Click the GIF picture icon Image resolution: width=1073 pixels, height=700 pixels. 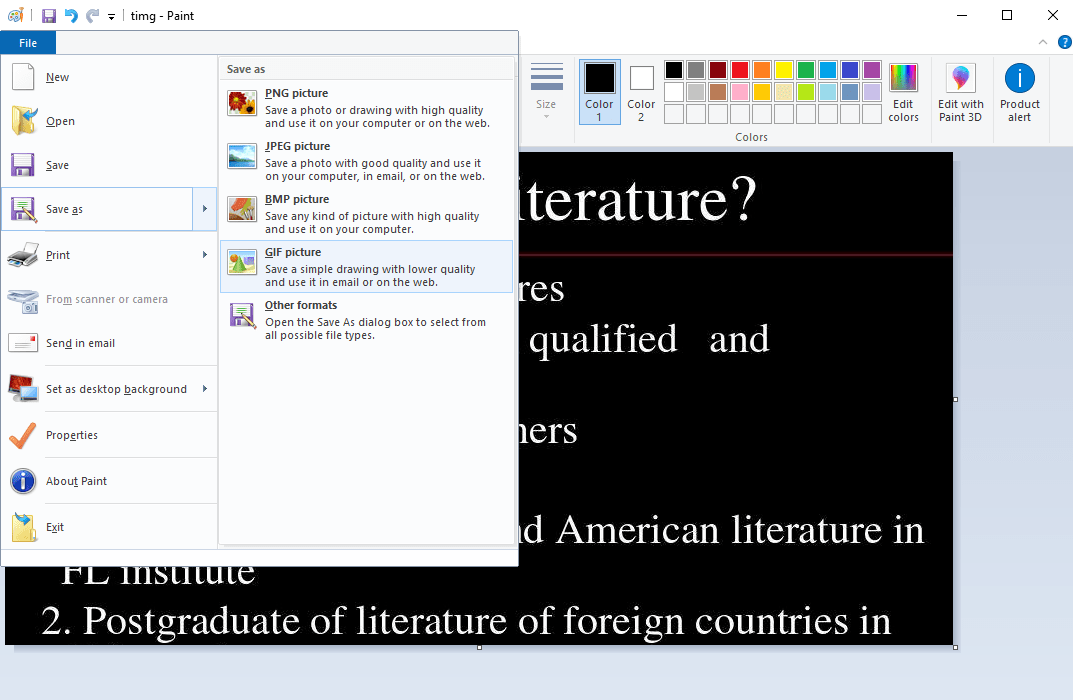(x=242, y=262)
